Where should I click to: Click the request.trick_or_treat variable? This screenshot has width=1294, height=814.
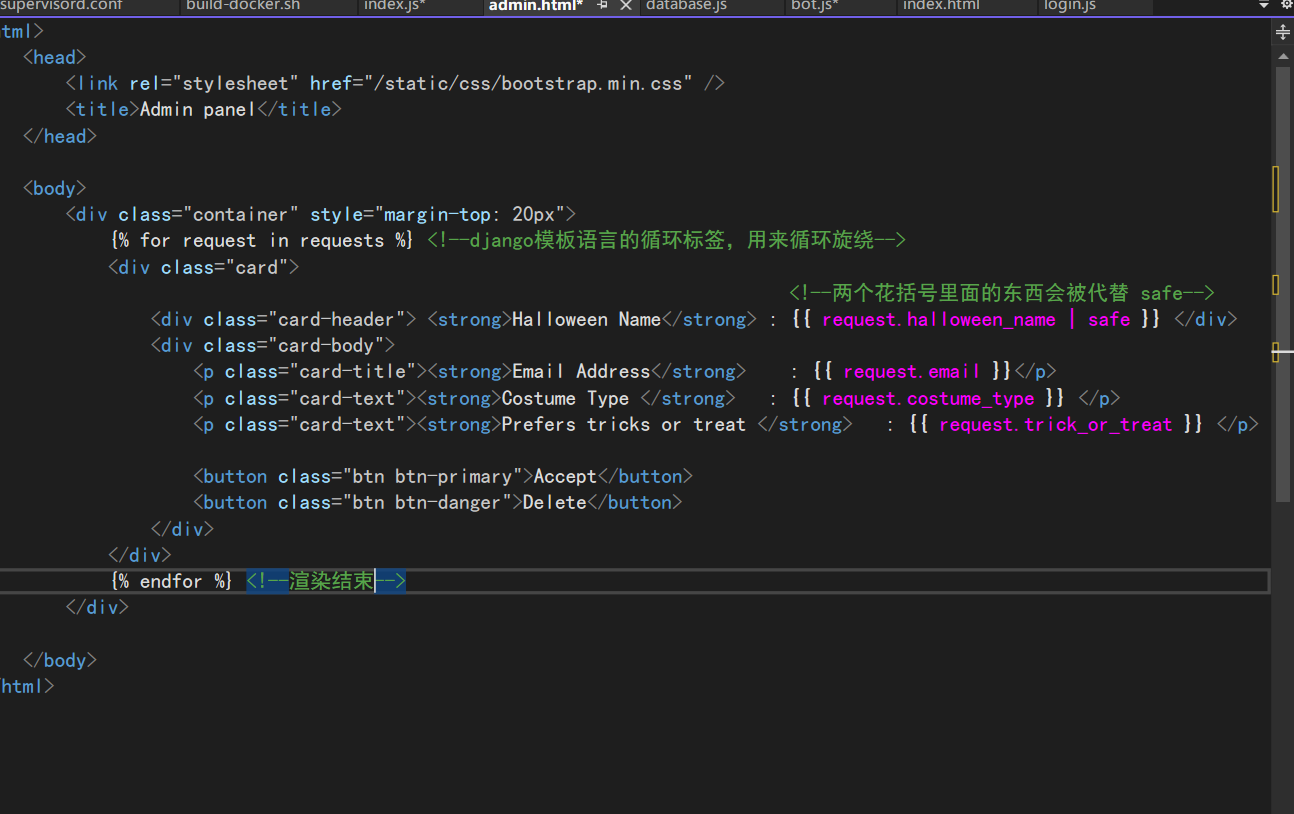(x=1055, y=424)
